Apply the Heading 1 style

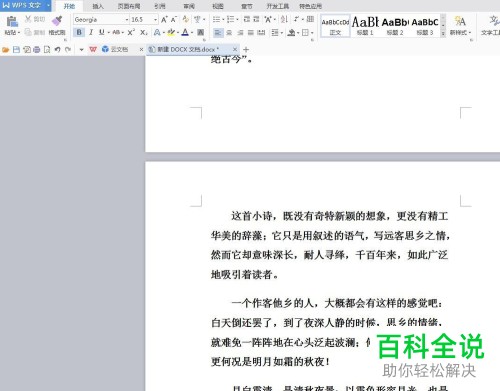tap(365, 26)
